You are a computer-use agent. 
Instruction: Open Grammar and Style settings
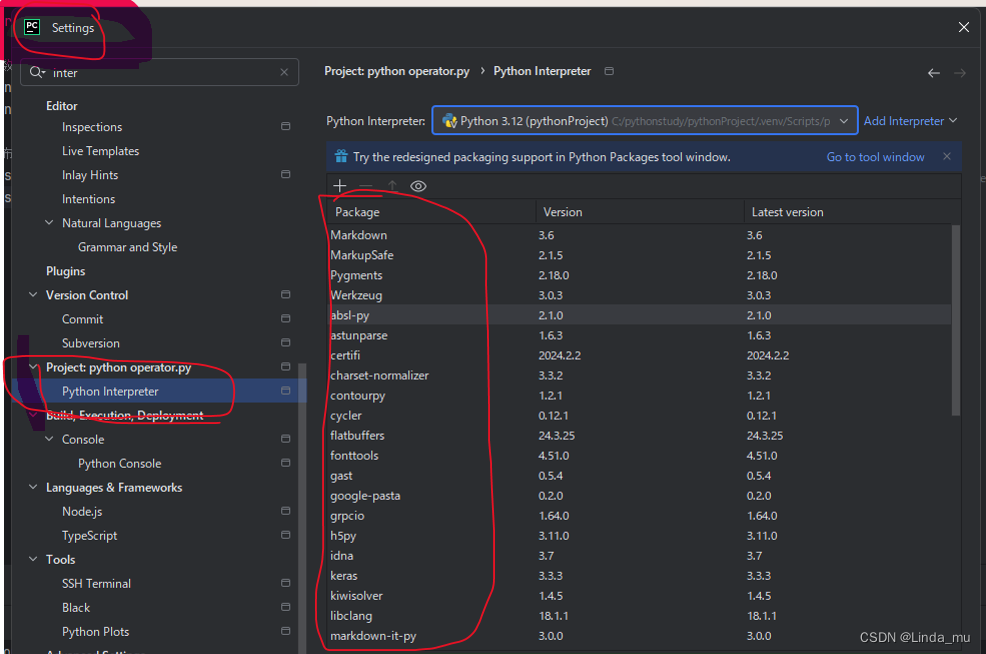point(128,247)
